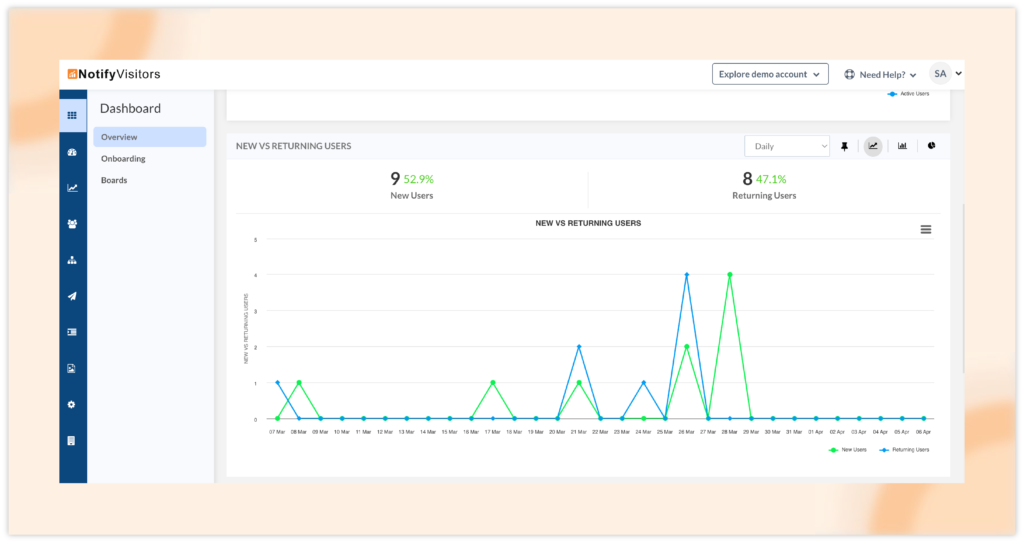1024x543 pixels.
Task: Select the Overview menu item
Action: click(x=150, y=137)
